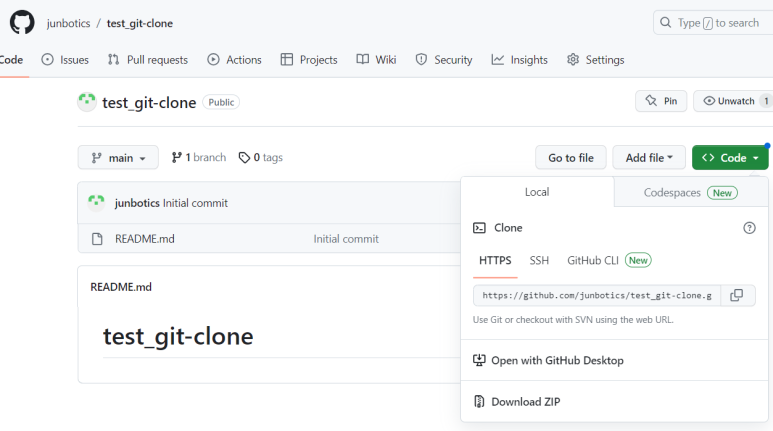Click the repository avatar beside test_git-clone title
The width and height of the screenshot is (773, 431).
pos(87,102)
